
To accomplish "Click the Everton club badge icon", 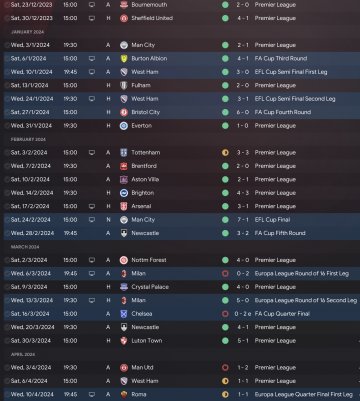I will pos(124,126).
